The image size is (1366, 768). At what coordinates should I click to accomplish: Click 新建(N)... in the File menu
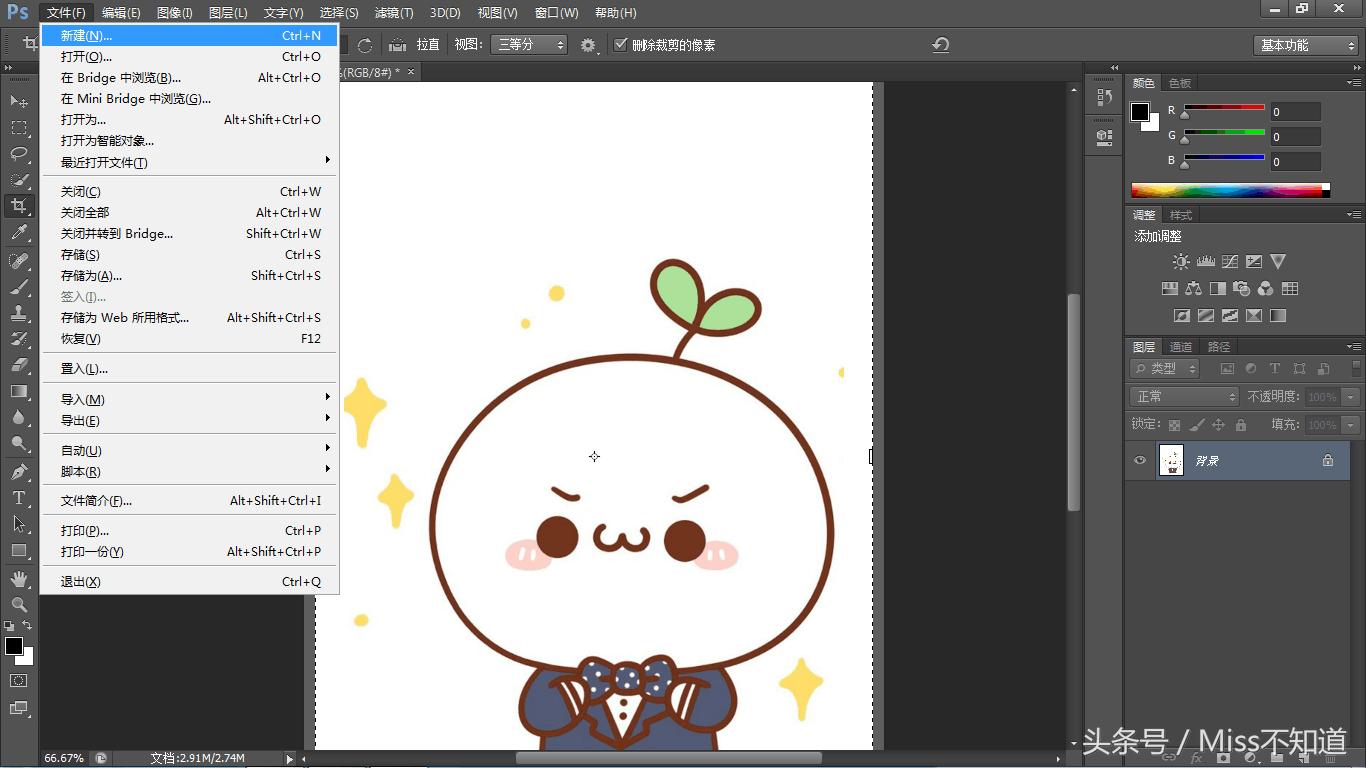[x=87, y=36]
